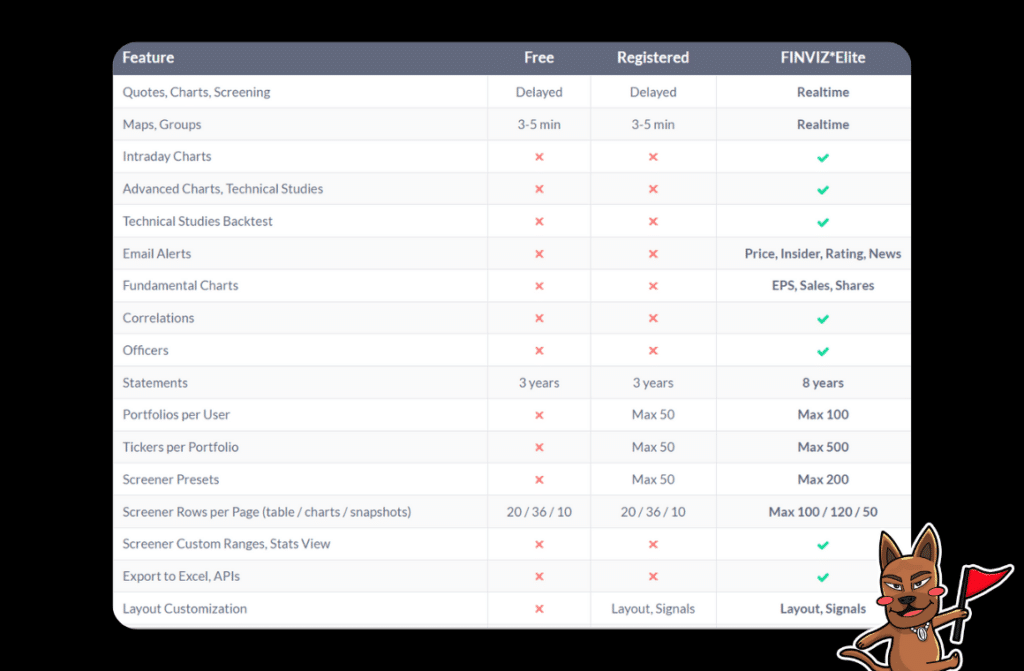Click the FINVIZ*Elite column header
This screenshot has height=671, width=1024.
click(822, 57)
